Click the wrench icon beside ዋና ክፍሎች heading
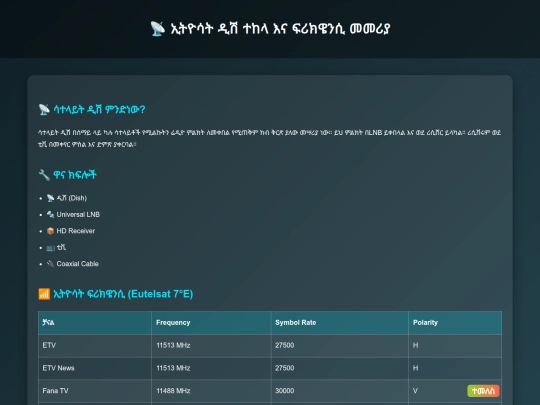 point(44,175)
